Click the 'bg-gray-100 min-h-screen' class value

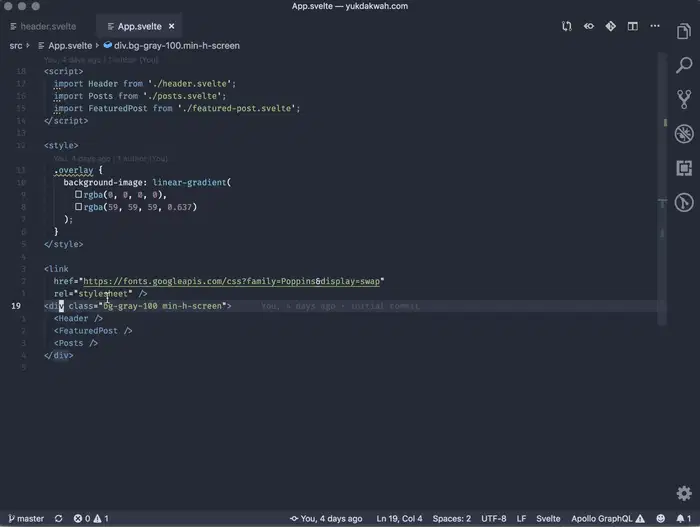click(162, 306)
